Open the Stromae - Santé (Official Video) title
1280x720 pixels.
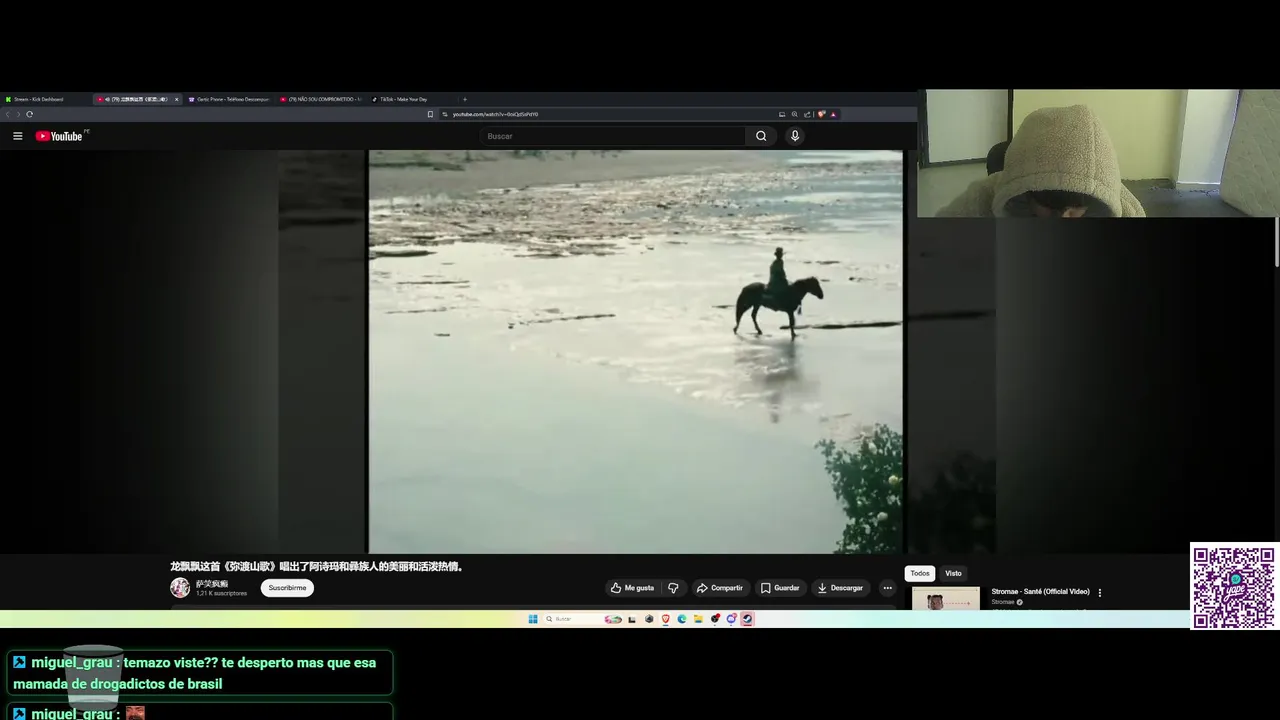1040,592
